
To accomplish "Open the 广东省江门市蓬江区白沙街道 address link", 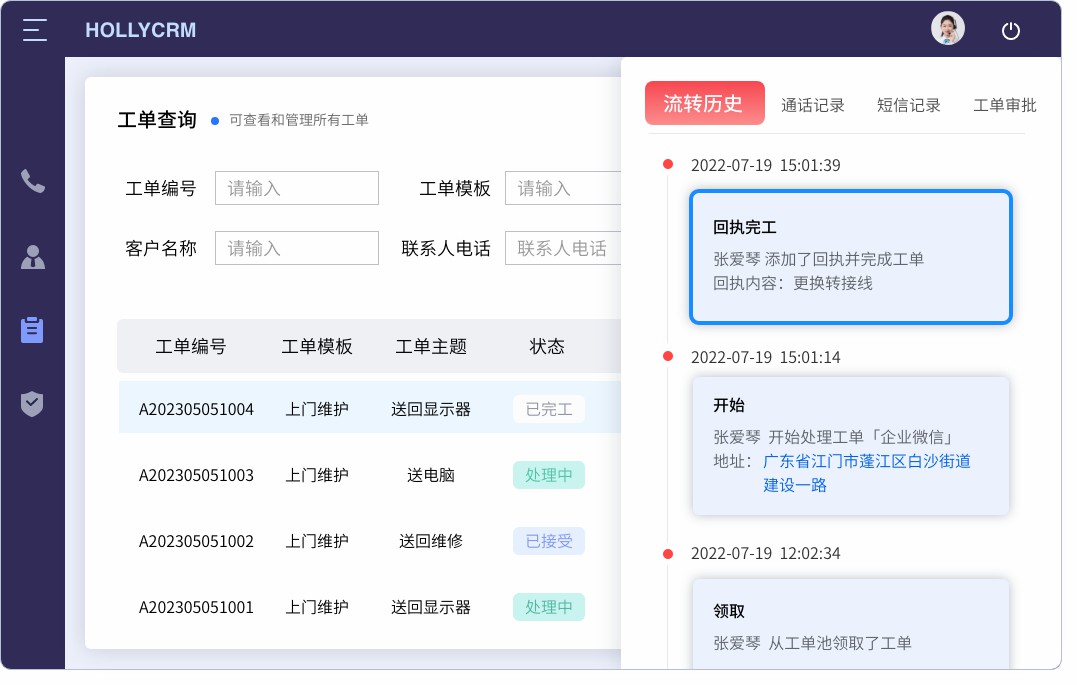I will coord(867,461).
